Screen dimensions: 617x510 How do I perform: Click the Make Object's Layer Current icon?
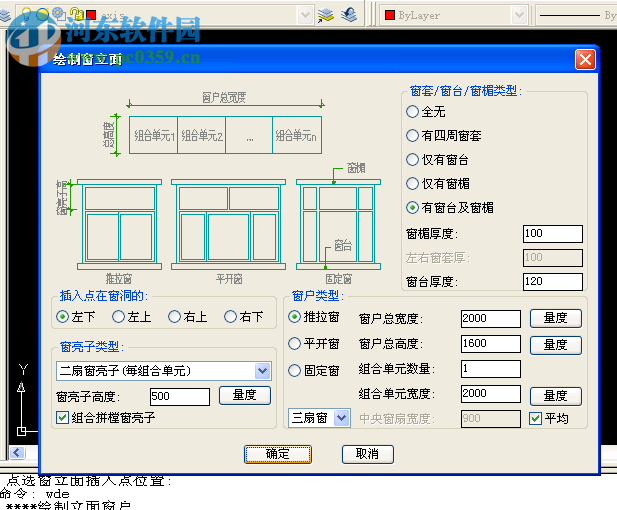pyautogui.click(x=326, y=15)
